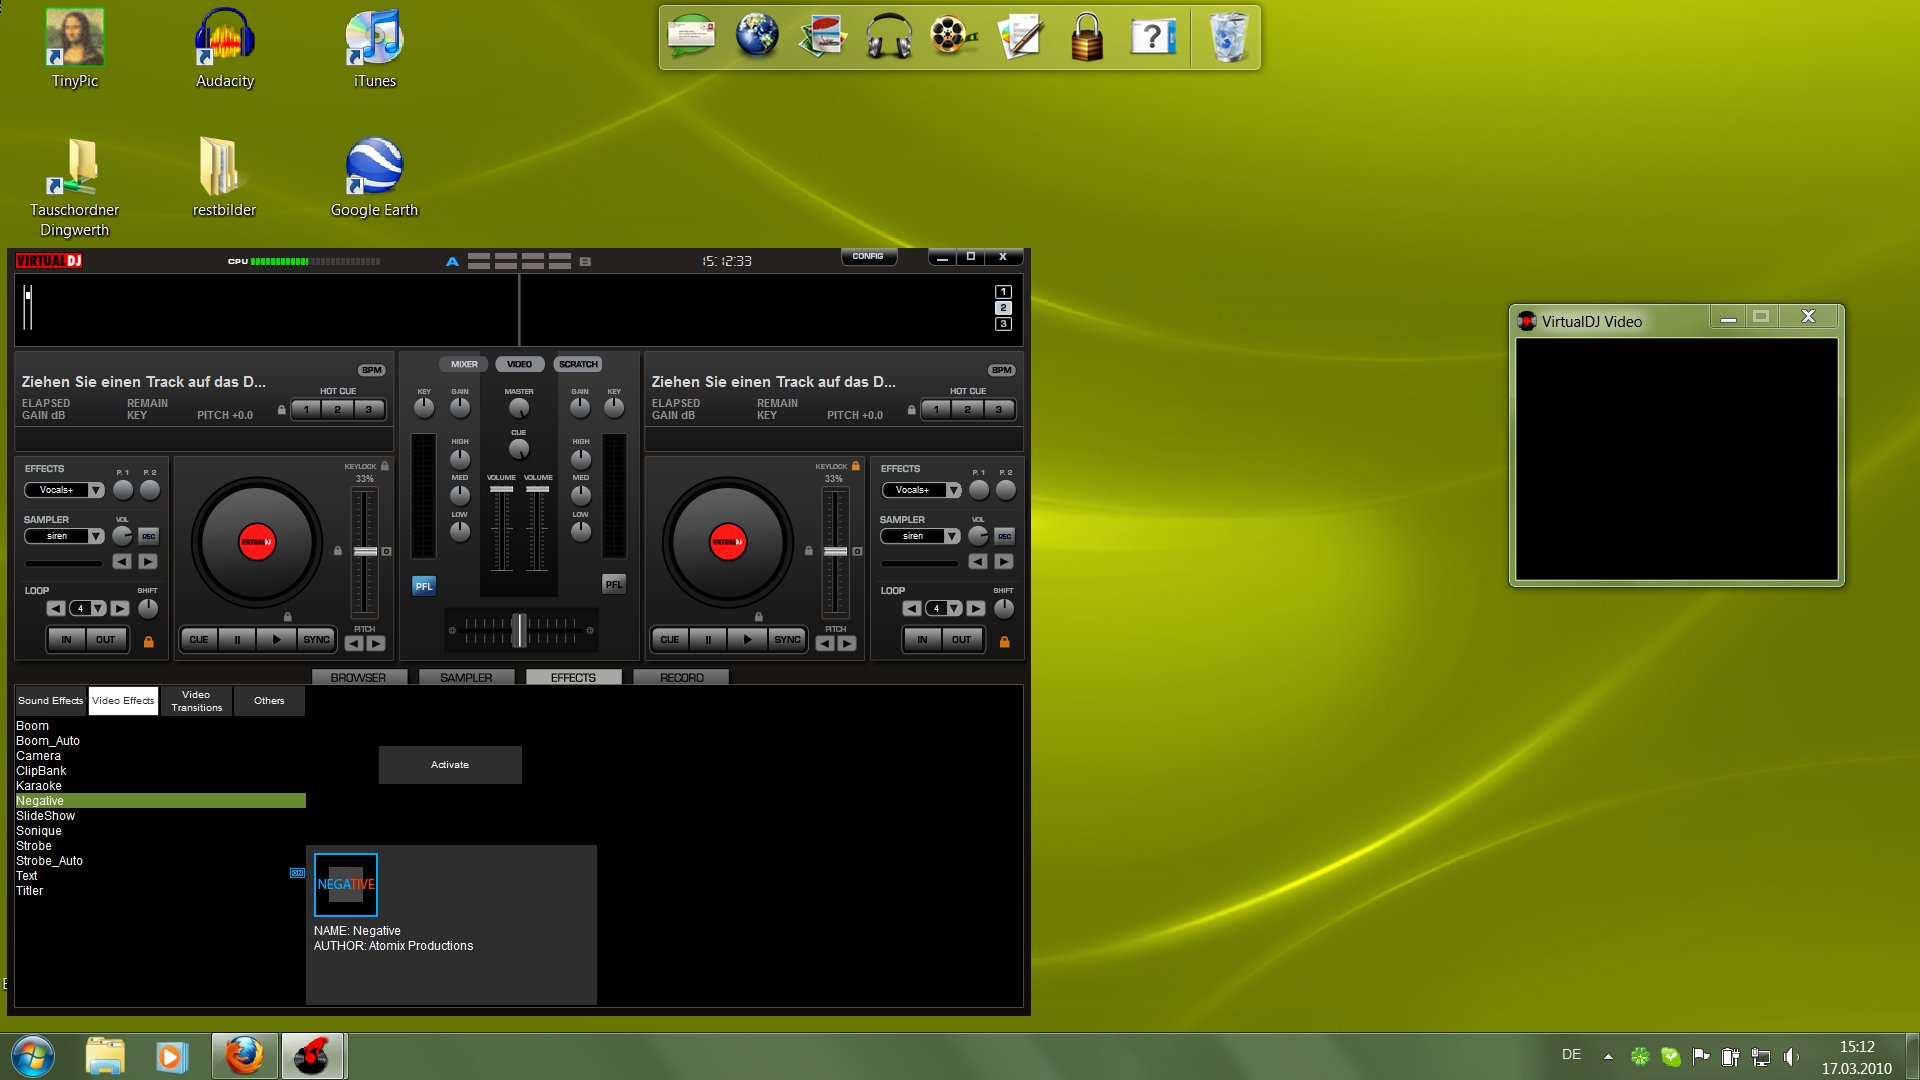The width and height of the screenshot is (1920, 1080).
Task: Toggle left deck orange loop lock
Action: pyautogui.click(x=149, y=642)
